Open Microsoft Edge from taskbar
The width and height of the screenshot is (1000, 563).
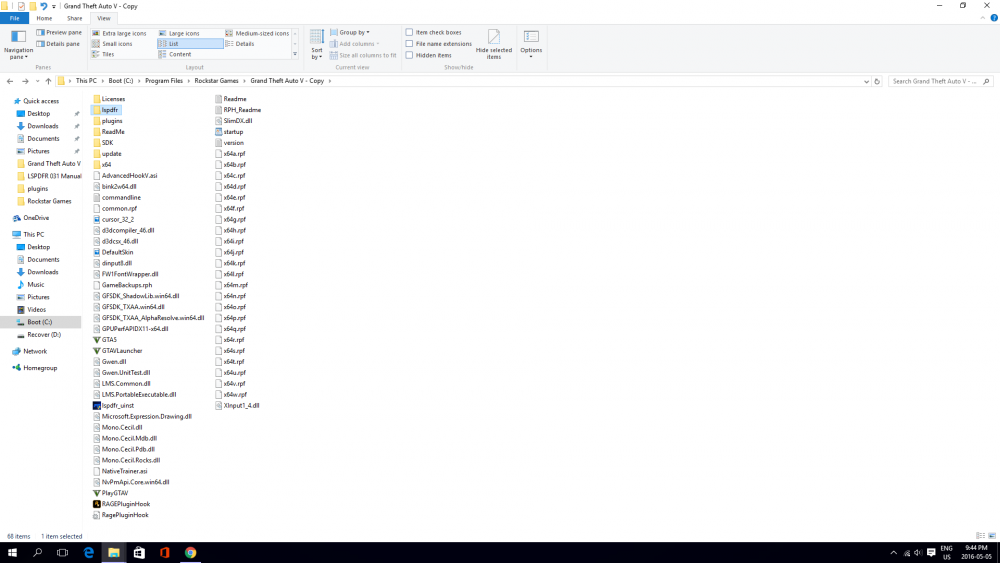tap(88, 553)
